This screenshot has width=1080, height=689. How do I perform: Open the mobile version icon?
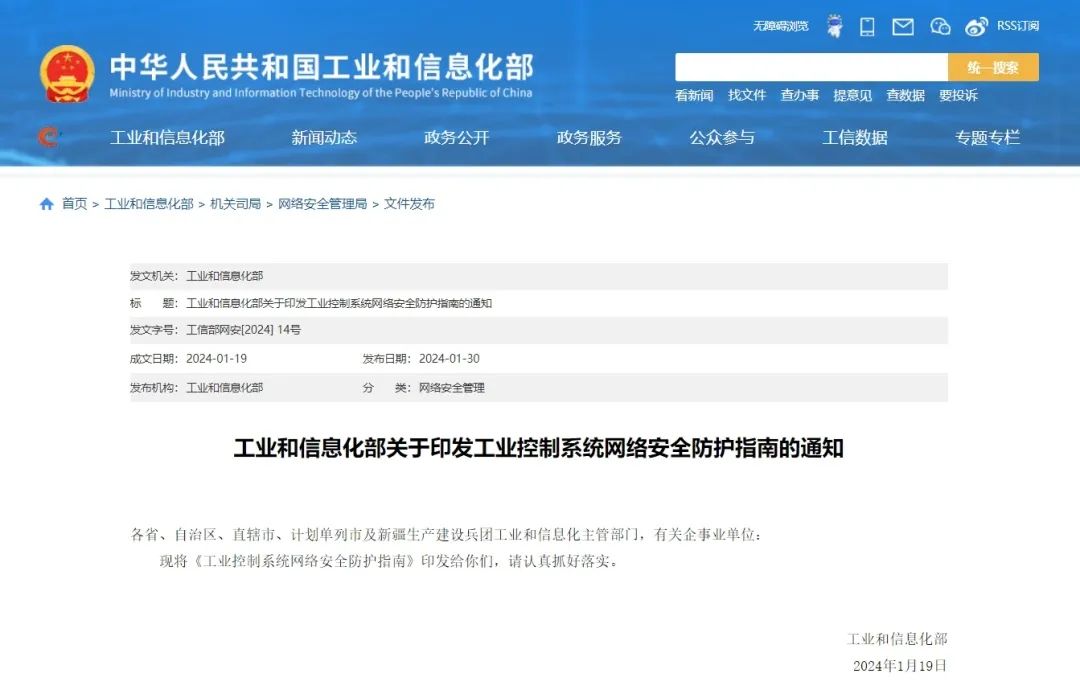(867, 26)
